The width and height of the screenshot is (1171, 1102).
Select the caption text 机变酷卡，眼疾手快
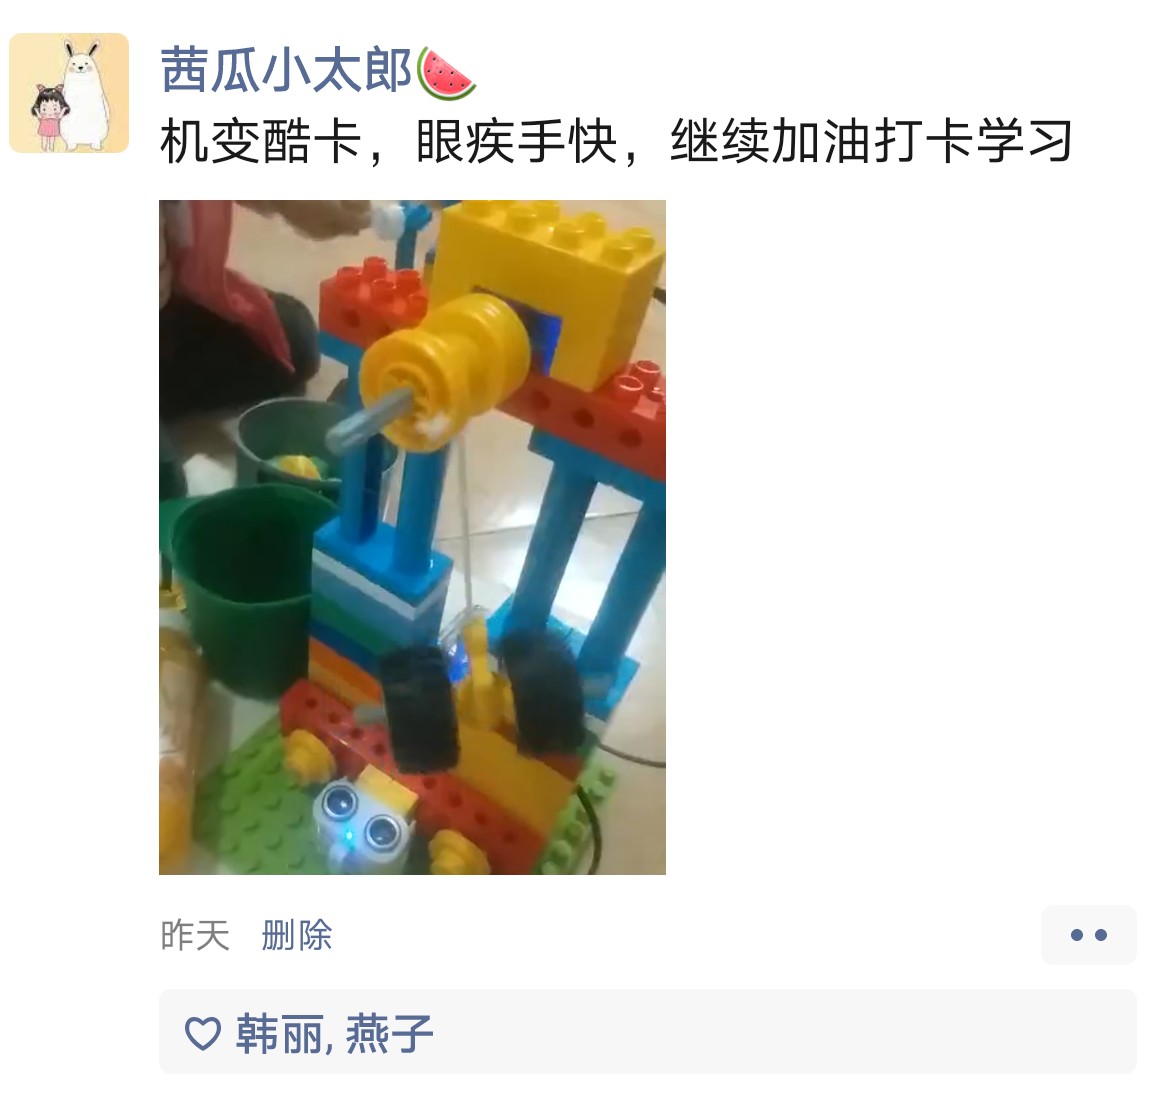click(389, 141)
